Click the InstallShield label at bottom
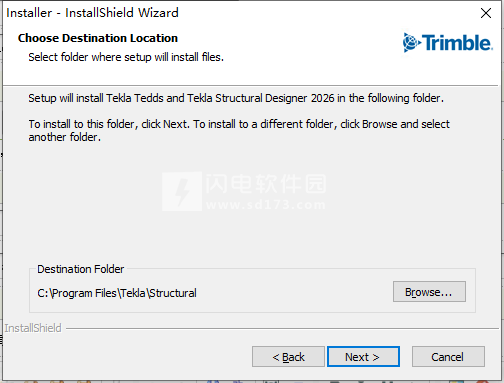Screen dimensions: 504x383 [33, 328]
